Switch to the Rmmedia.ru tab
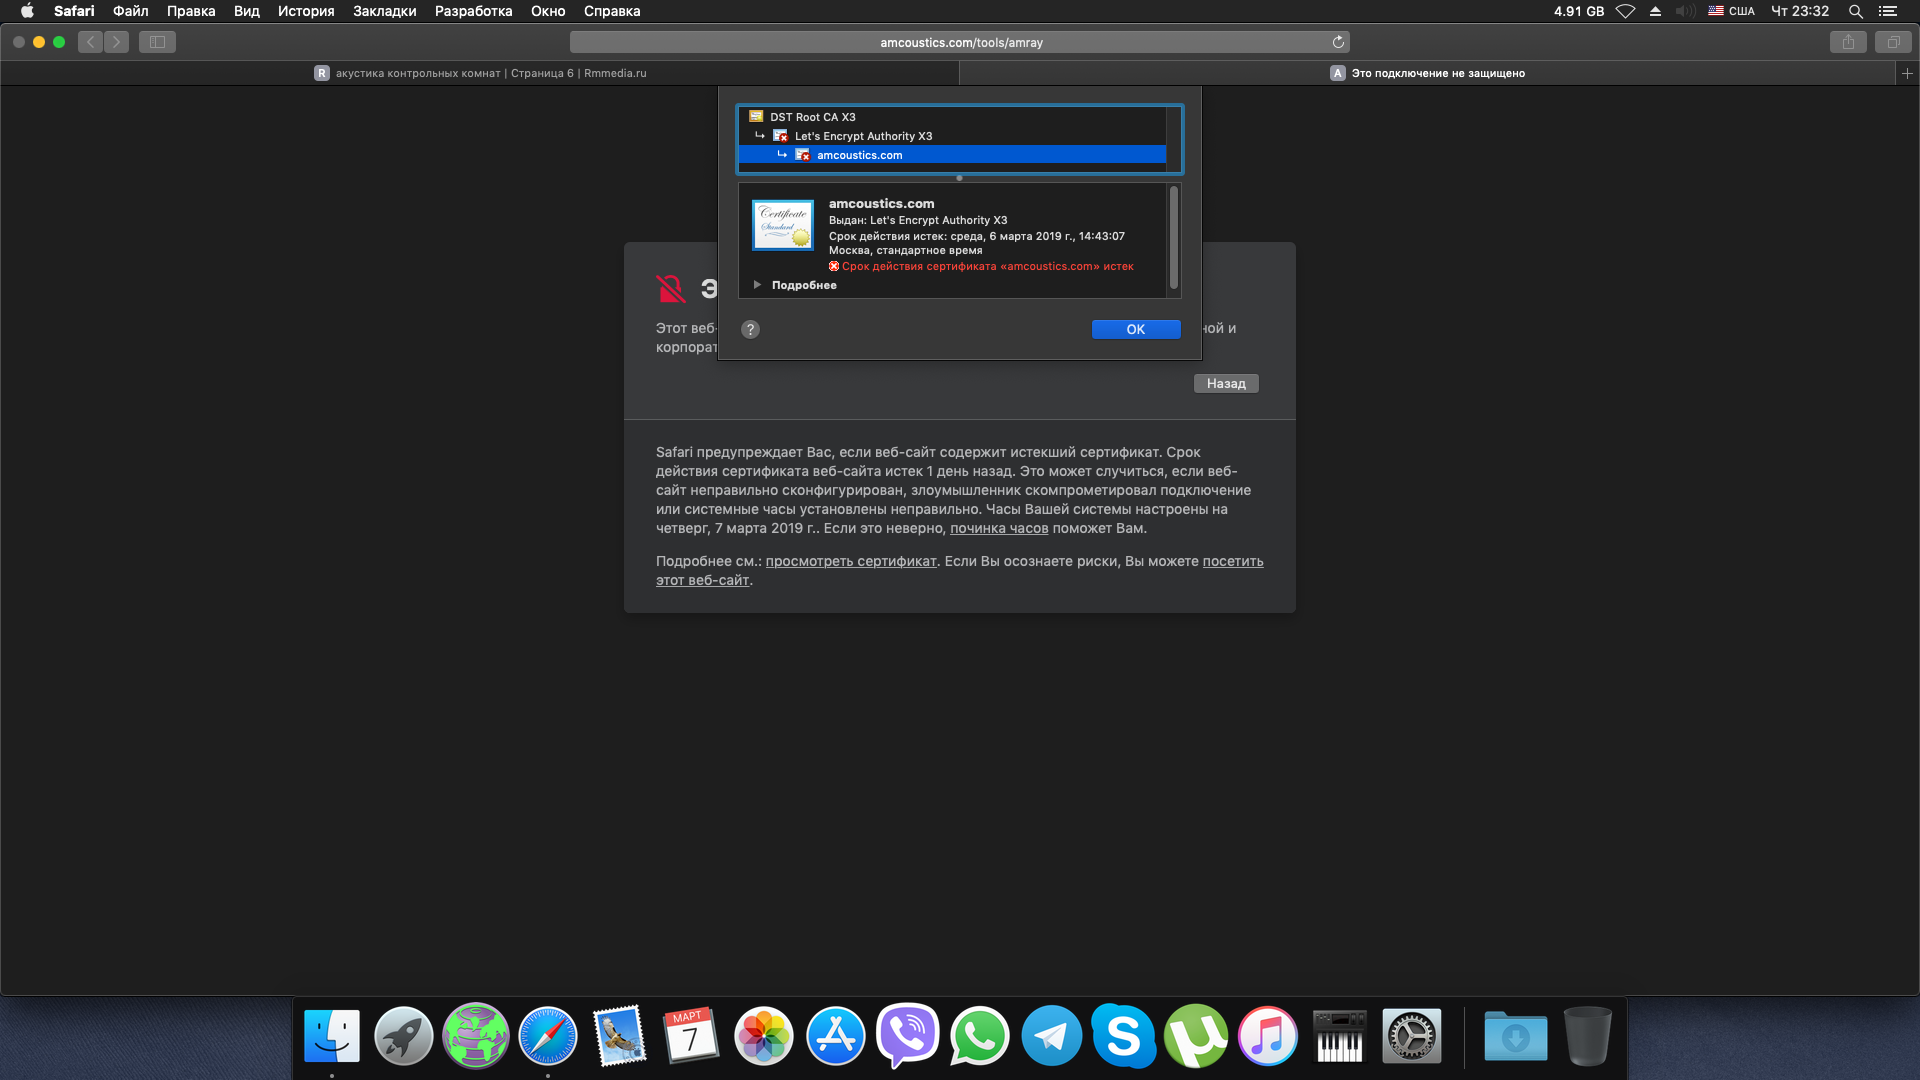1920x1080 pixels. (480, 73)
